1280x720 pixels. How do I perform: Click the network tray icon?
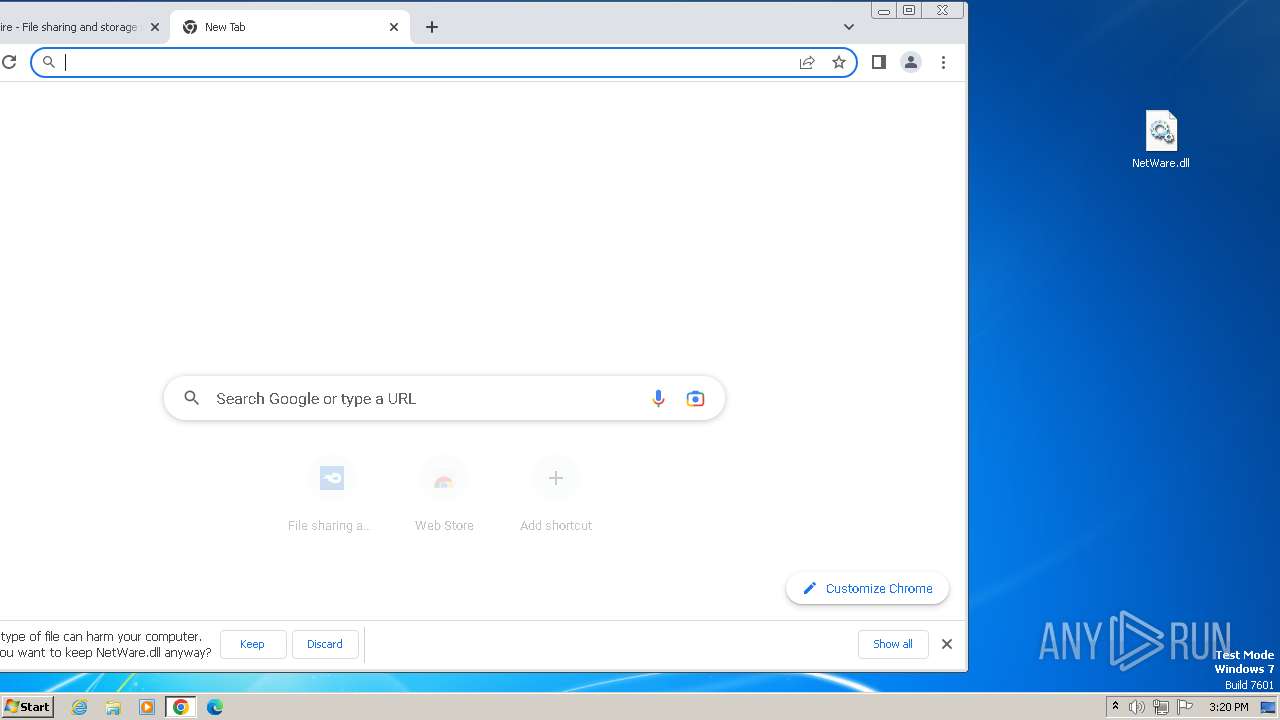tap(1161, 707)
